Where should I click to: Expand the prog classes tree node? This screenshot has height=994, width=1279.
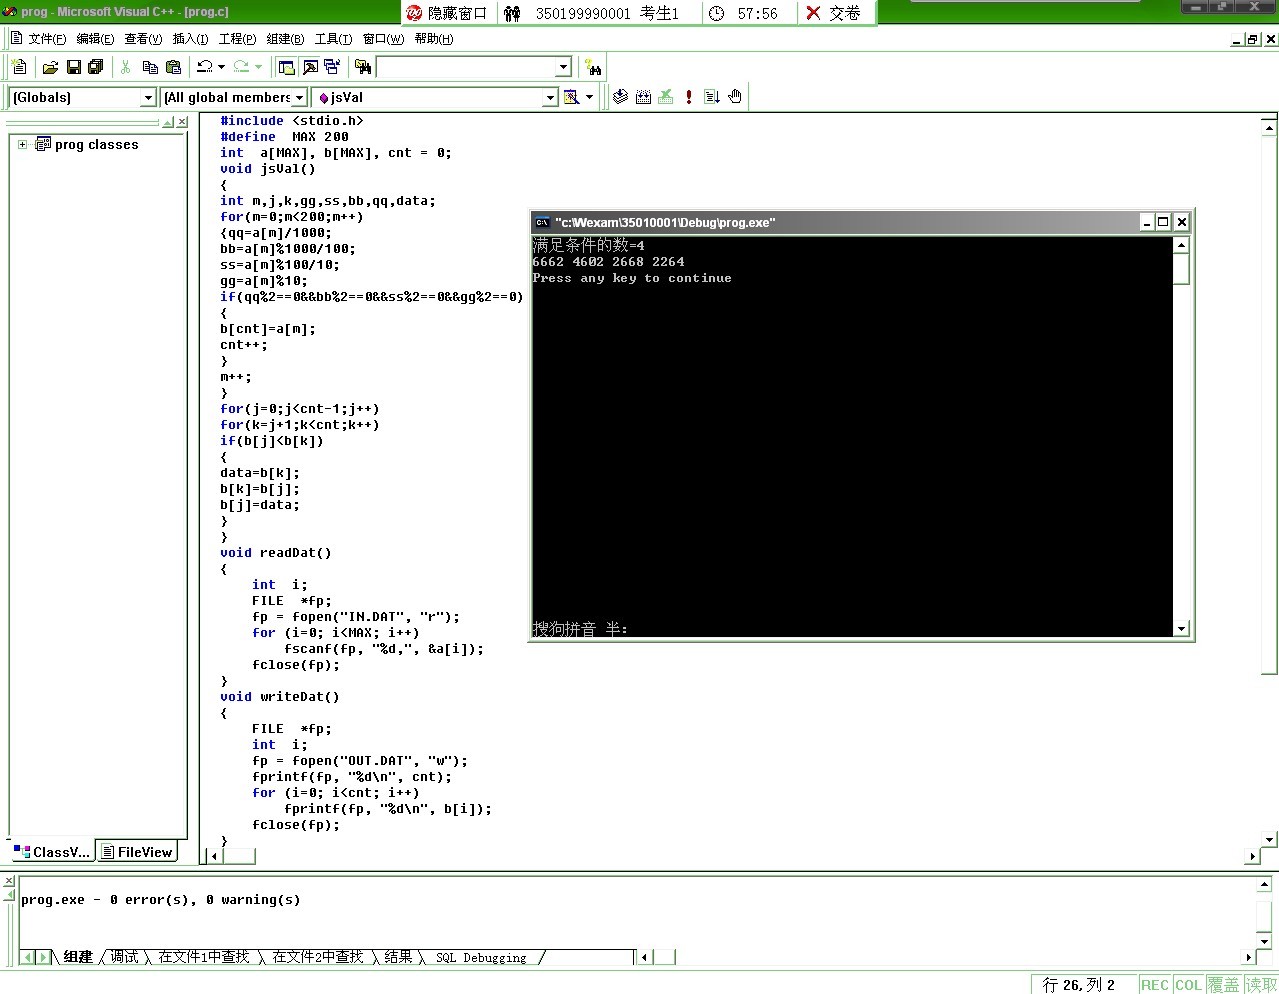point(22,144)
